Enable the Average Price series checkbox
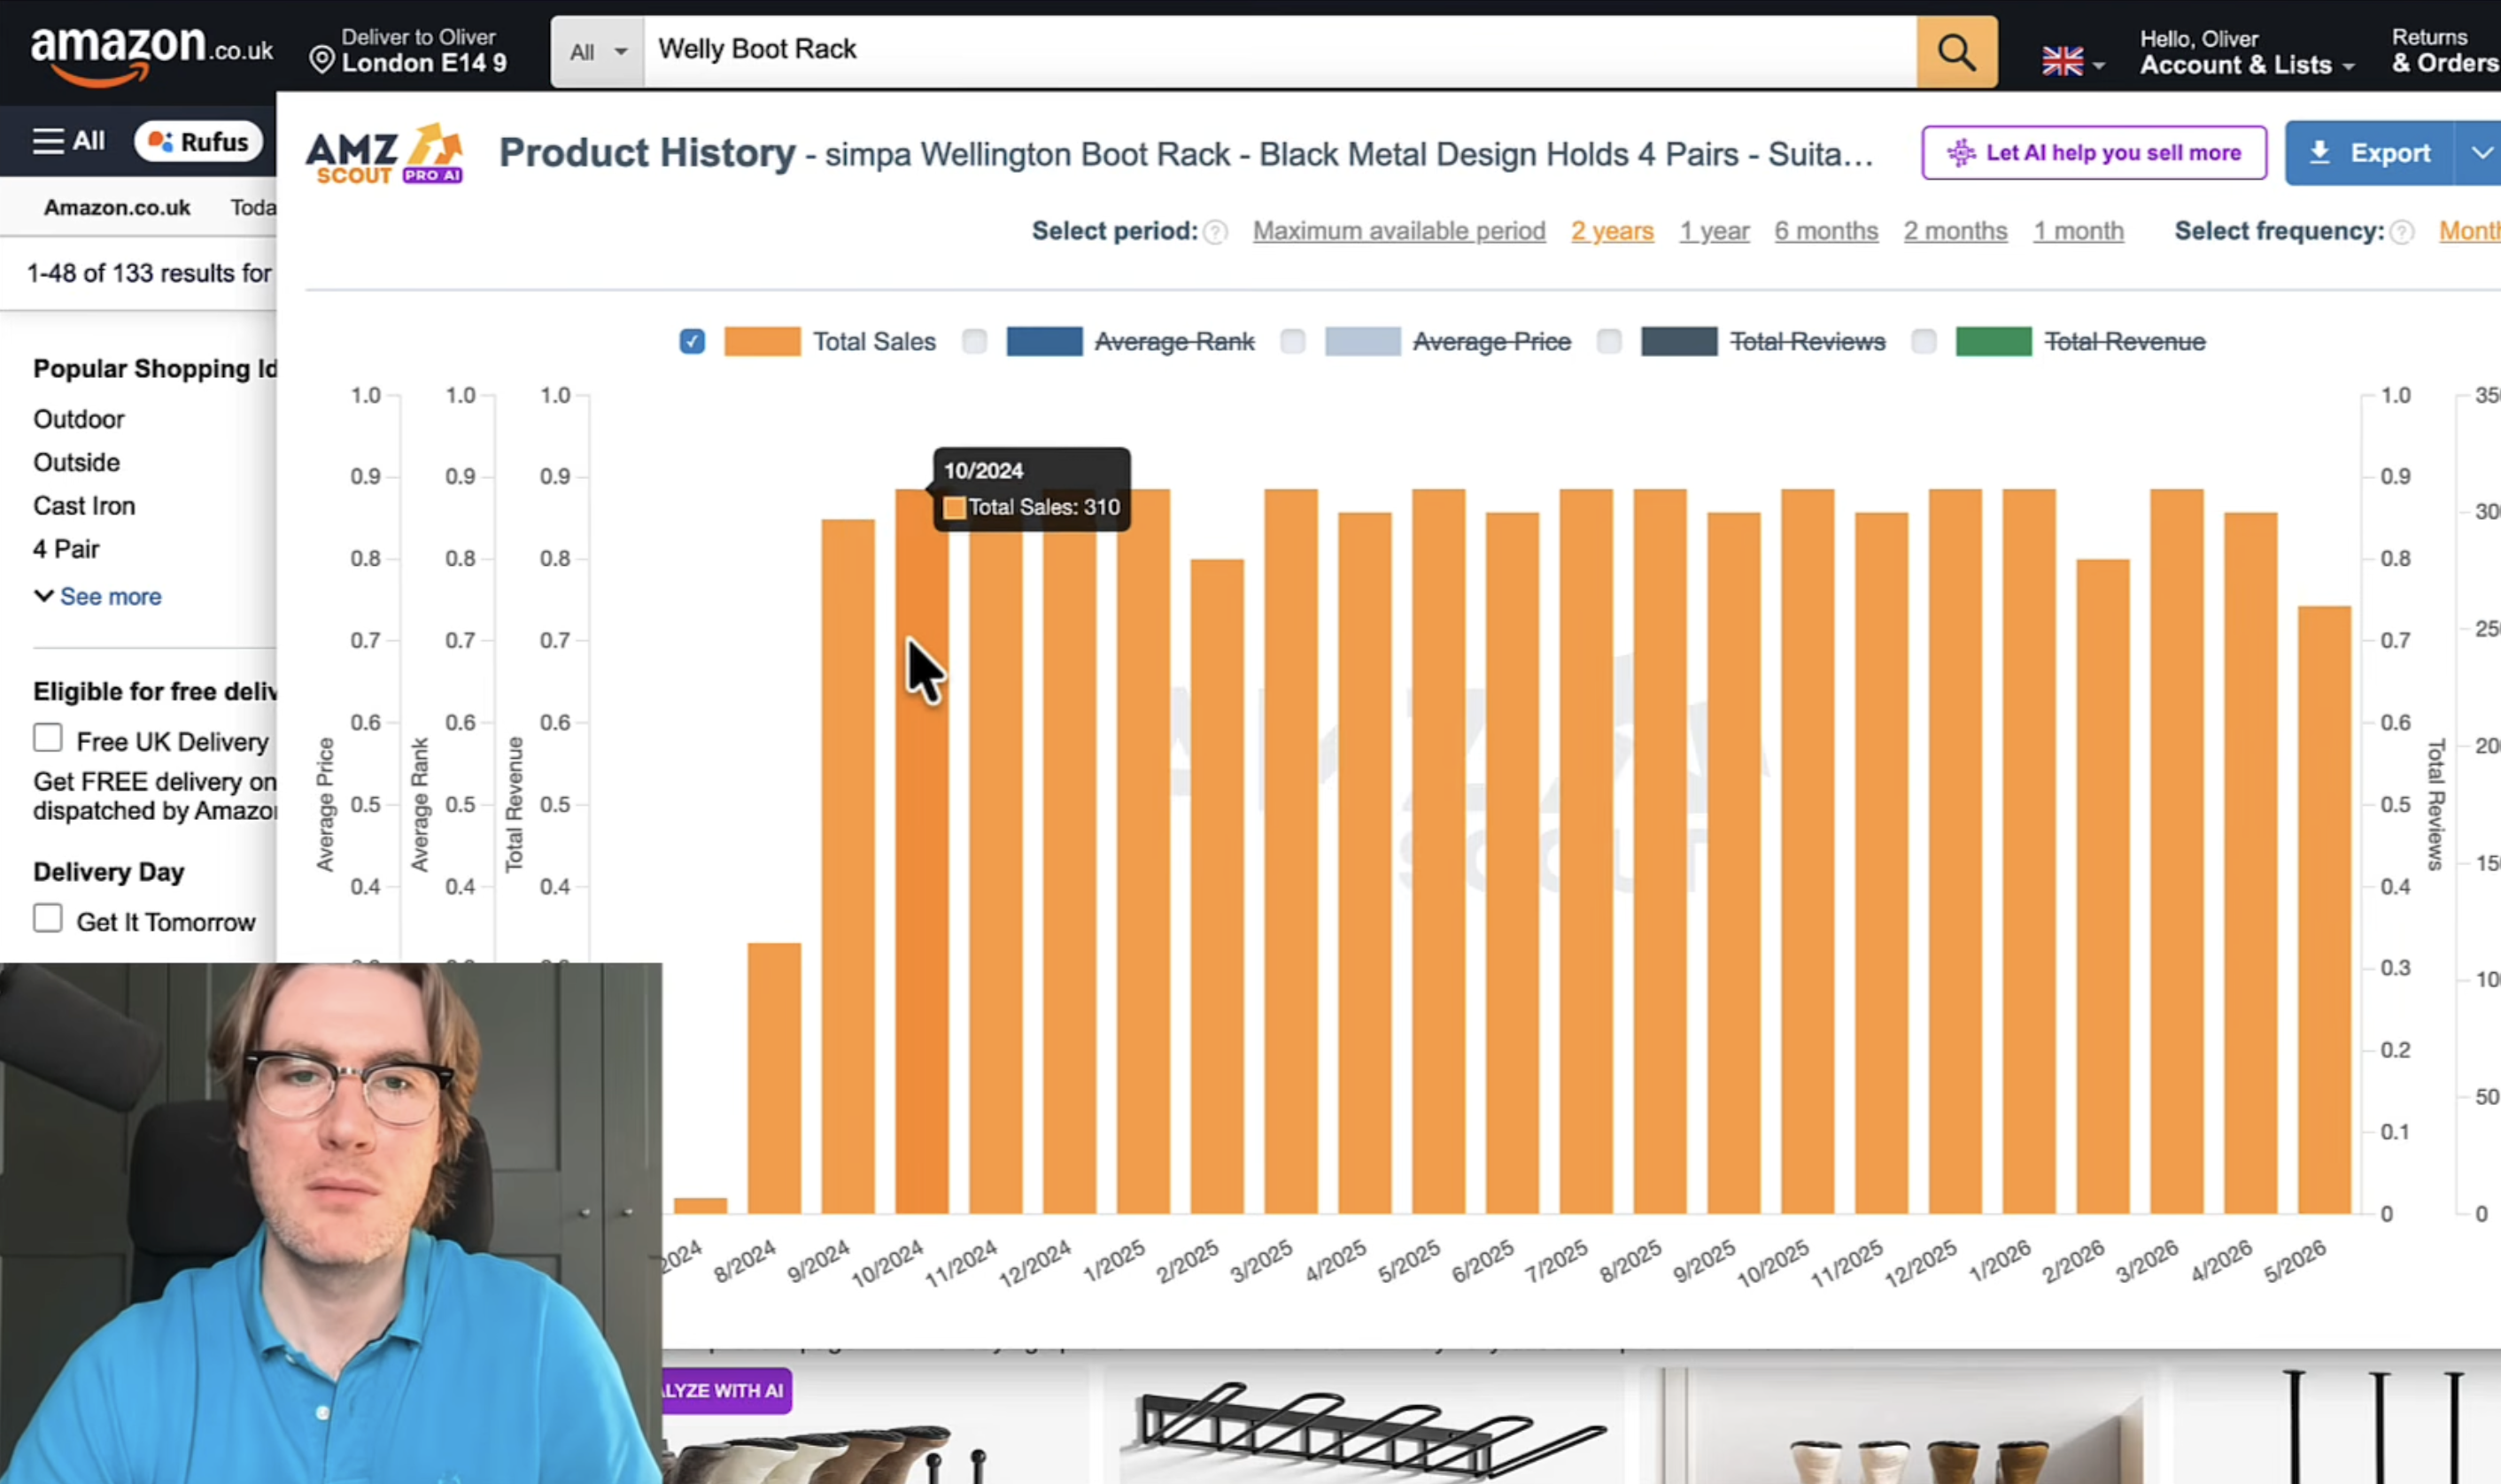Image resolution: width=2501 pixels, height=1484 pixels. pyautogui.click(x=1292, y=342)
